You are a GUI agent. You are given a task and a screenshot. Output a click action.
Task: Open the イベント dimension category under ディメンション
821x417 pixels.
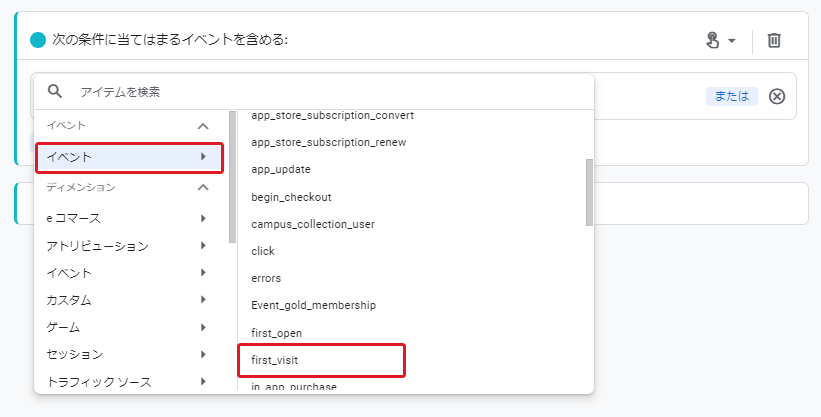[129, 273]
